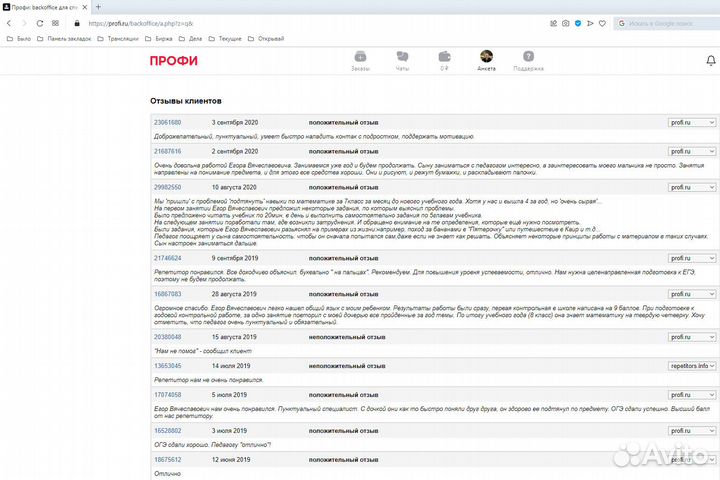This screenshot has height=480, width=720.
Task: Click the padlock site security icon
Action: click(77, 23)
